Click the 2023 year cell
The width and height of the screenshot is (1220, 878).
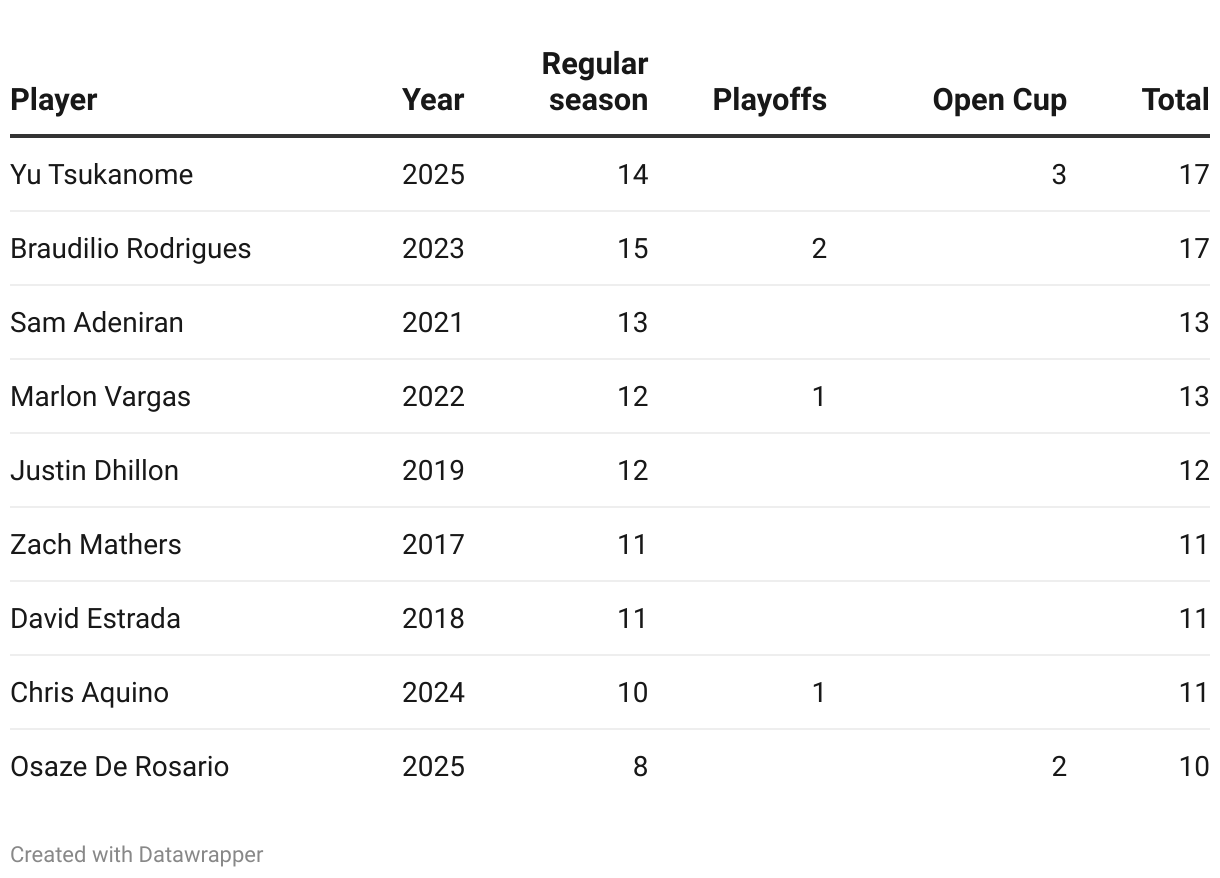click(433, 248)
